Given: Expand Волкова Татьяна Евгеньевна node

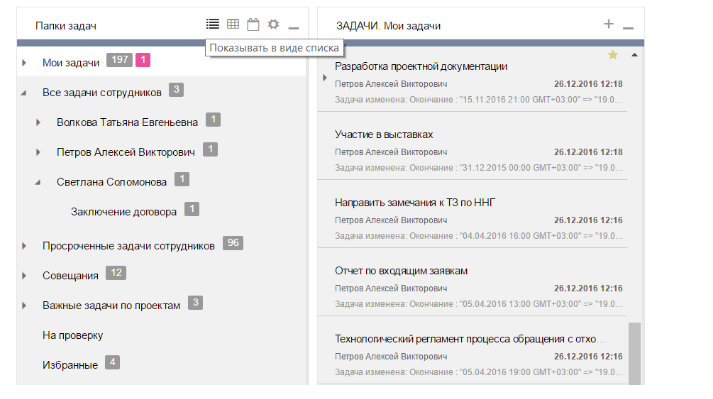Looking at the screenshot, I should pos(38,122).
